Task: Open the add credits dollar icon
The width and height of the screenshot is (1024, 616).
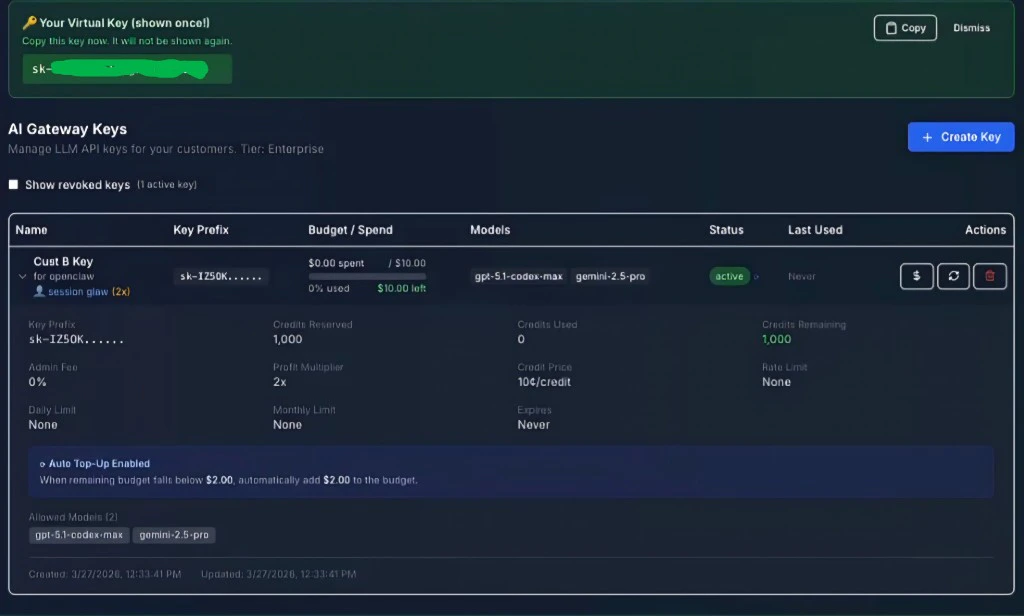Action: pyautogui.click(x=916, y=276)
